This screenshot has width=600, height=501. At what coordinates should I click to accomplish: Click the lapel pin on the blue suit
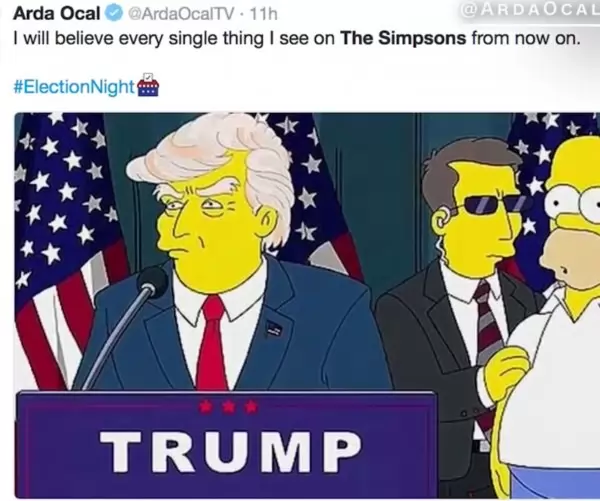[274, 328]
